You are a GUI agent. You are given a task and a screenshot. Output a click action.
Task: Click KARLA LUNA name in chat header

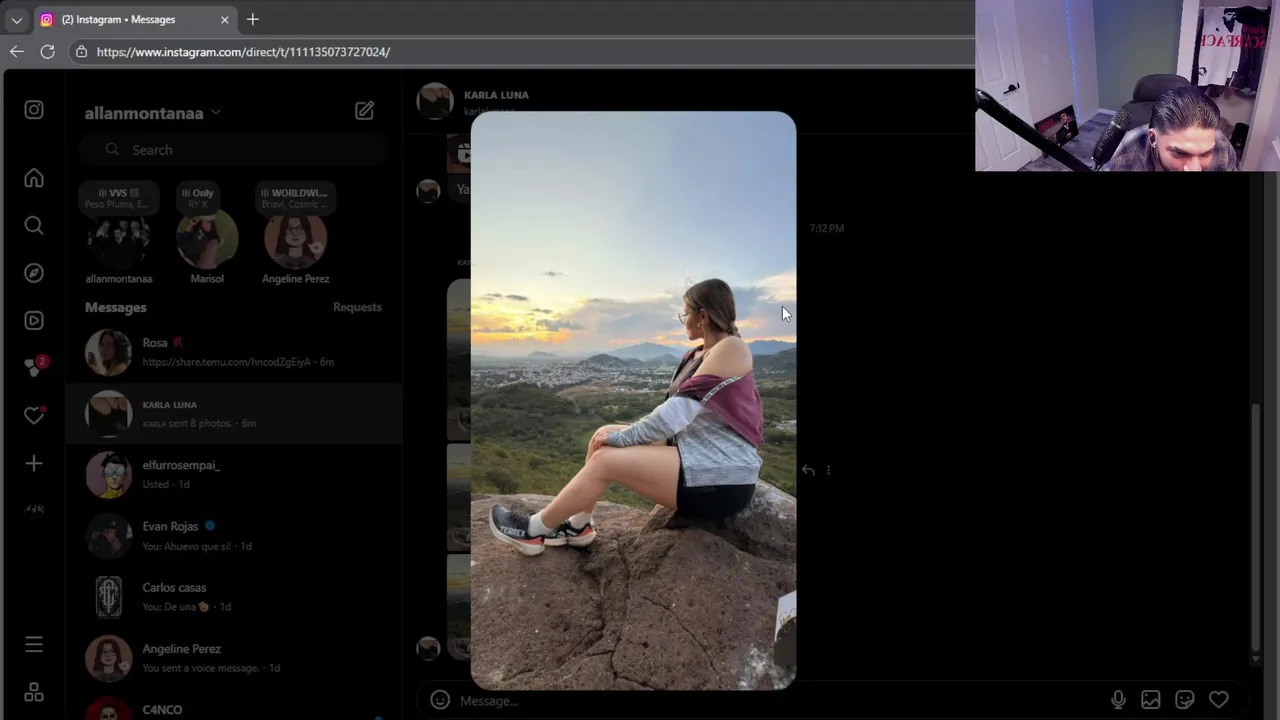(496, 95)
